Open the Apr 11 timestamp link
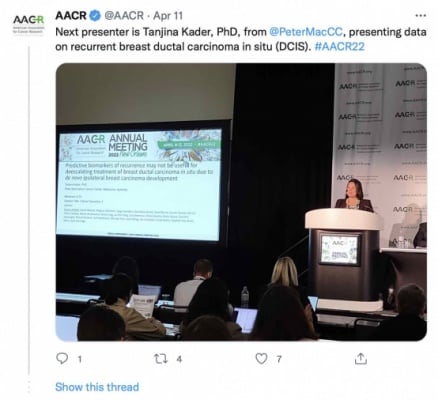This screenshot has width=438, height=400. (x=168, y=16)
